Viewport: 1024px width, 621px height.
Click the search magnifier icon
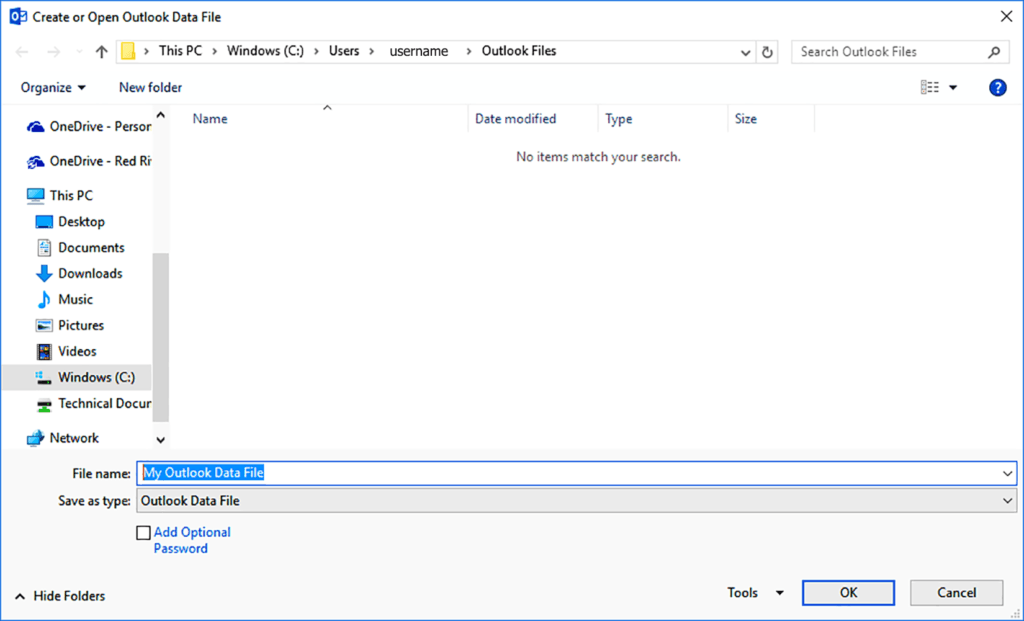[x=994, y=52]
